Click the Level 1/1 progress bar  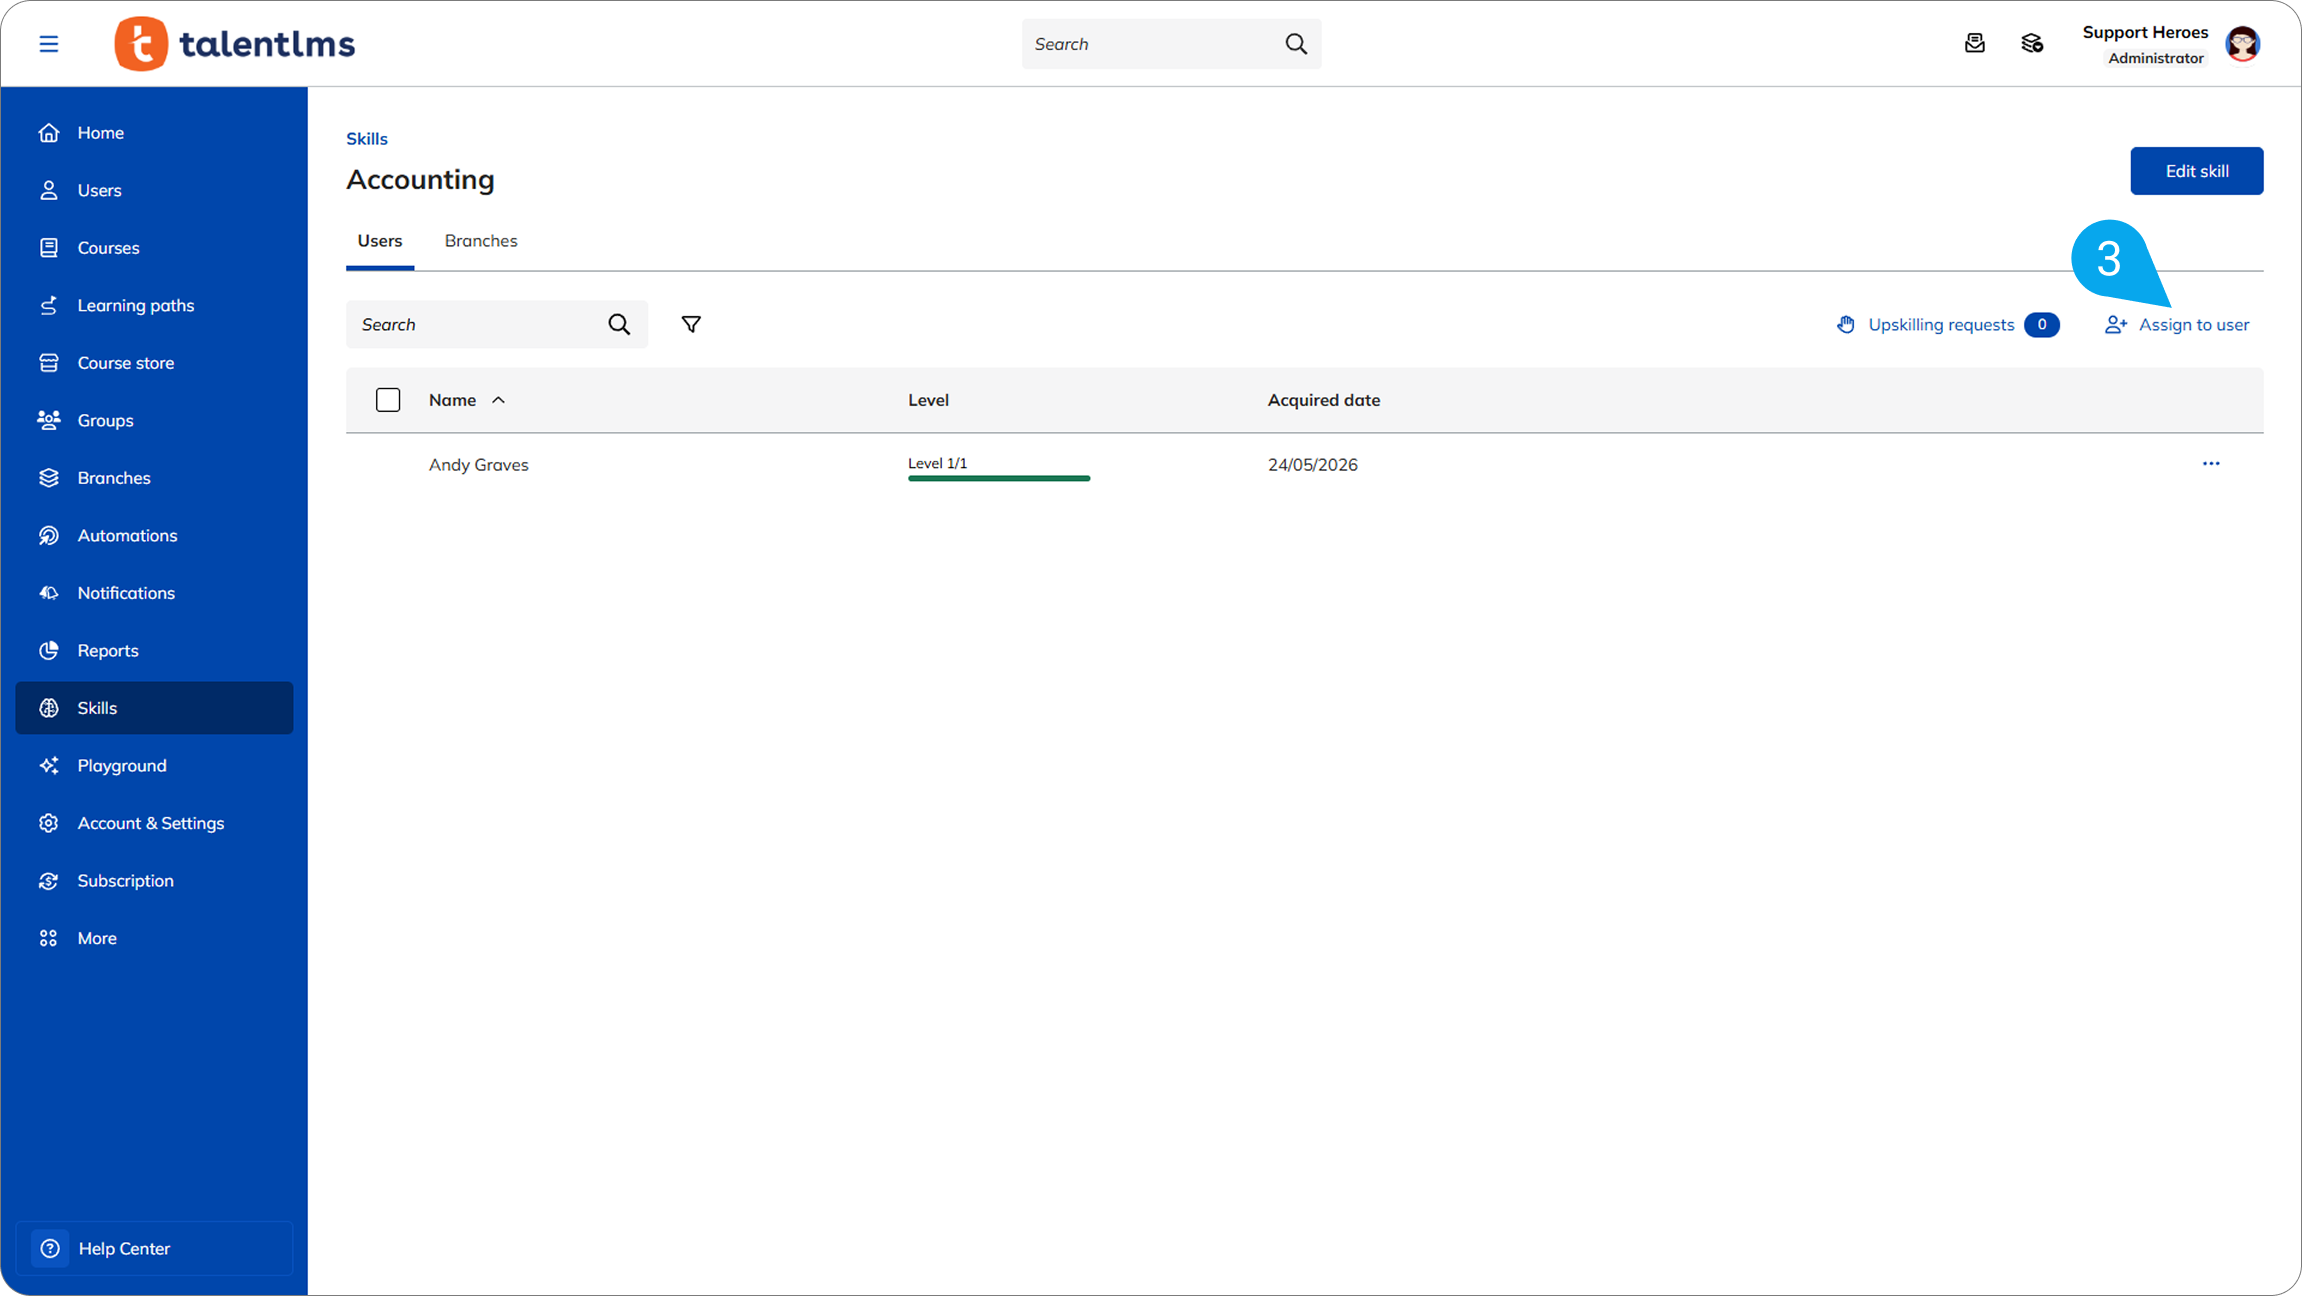tap(999, 479)
